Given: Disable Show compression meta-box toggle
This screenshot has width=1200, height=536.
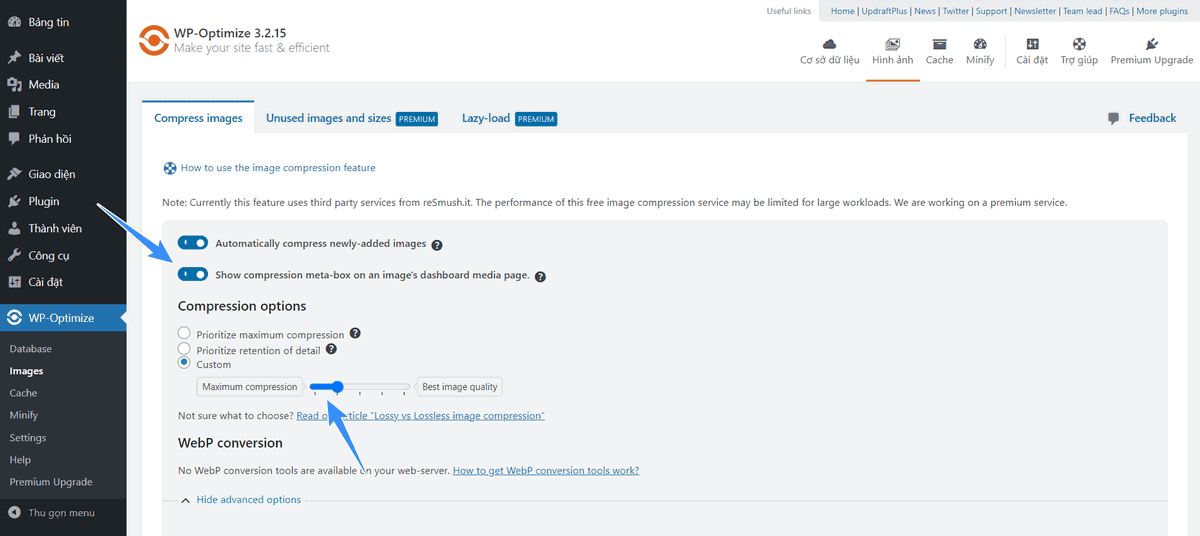Looking at the screenshot, I should click(x=193, y=274).
